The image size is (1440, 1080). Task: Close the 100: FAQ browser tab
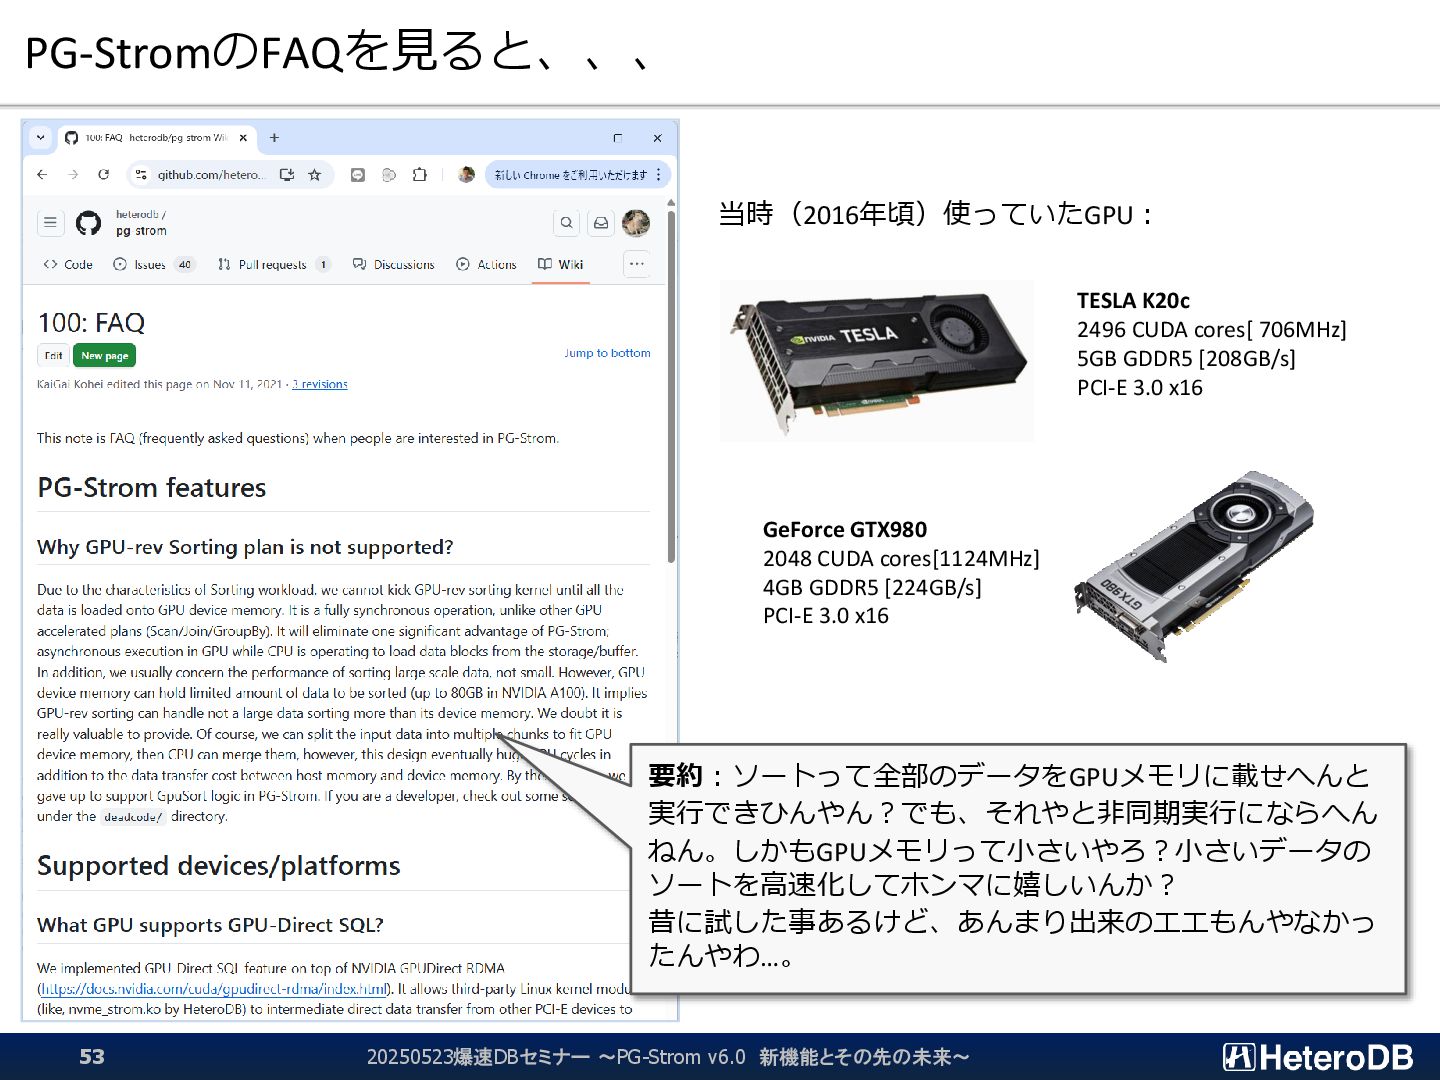[243, 138]
